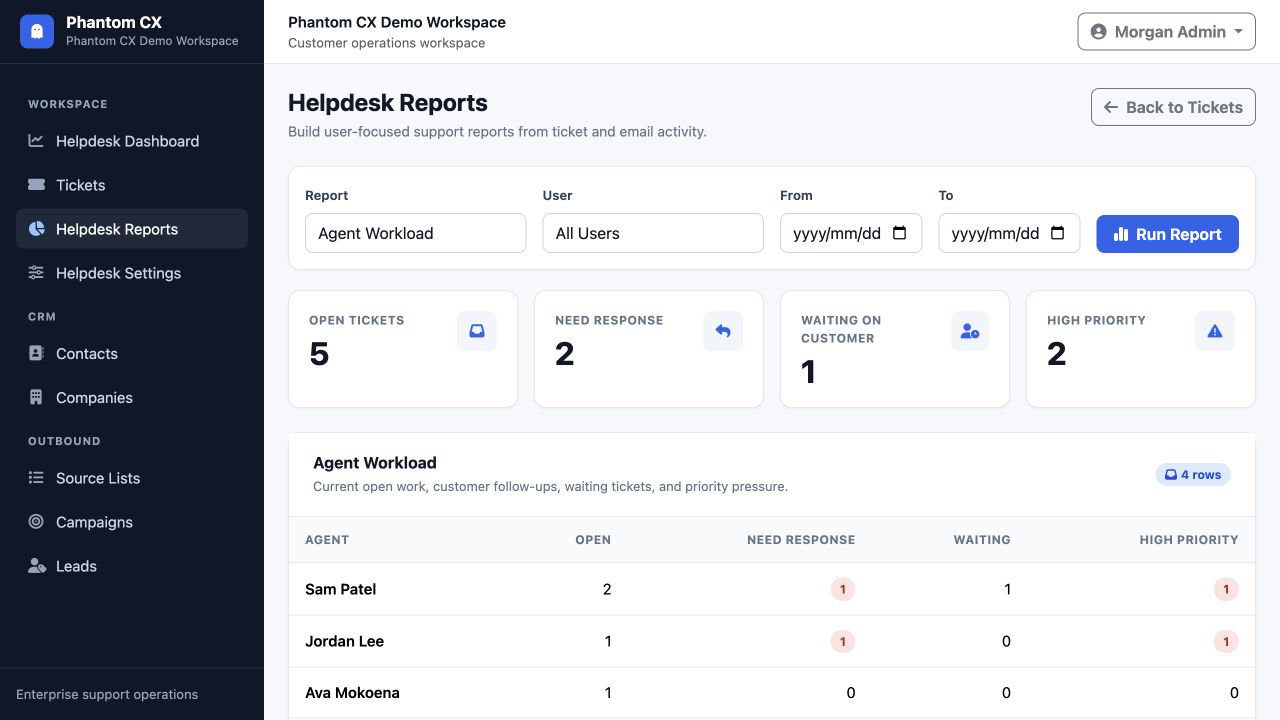Click the NEED RESPONSE column header

801,540
